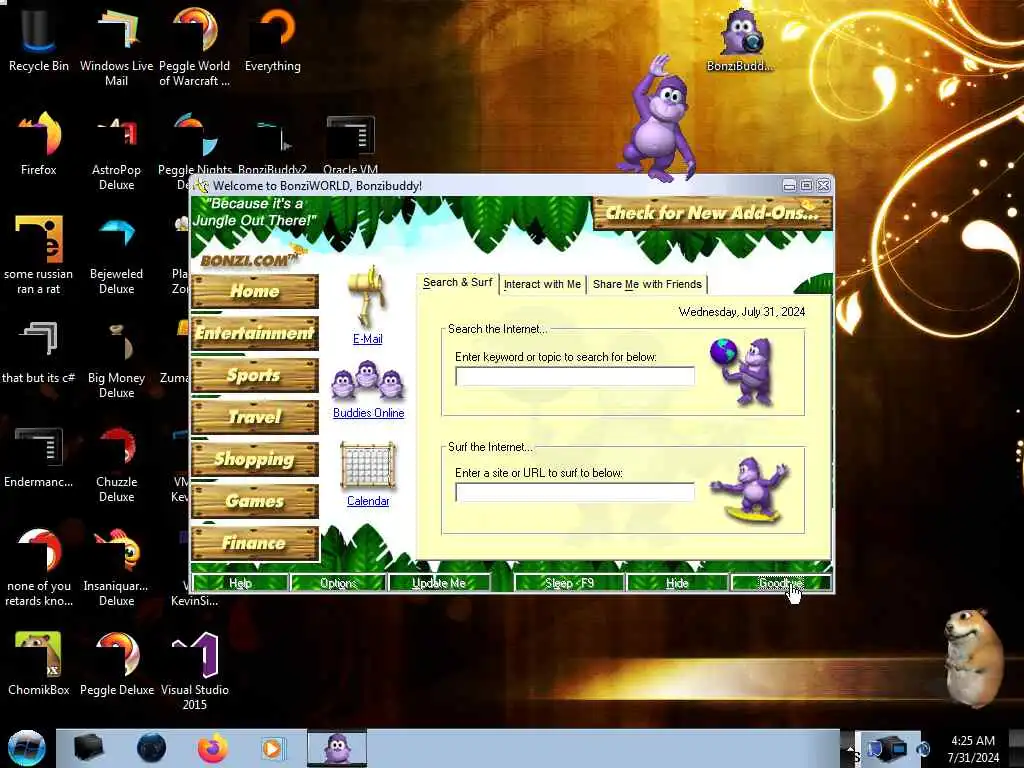Screen dimensions: 1024x768
Task: Click the Update Me button
Action: (x=439, y=583)
